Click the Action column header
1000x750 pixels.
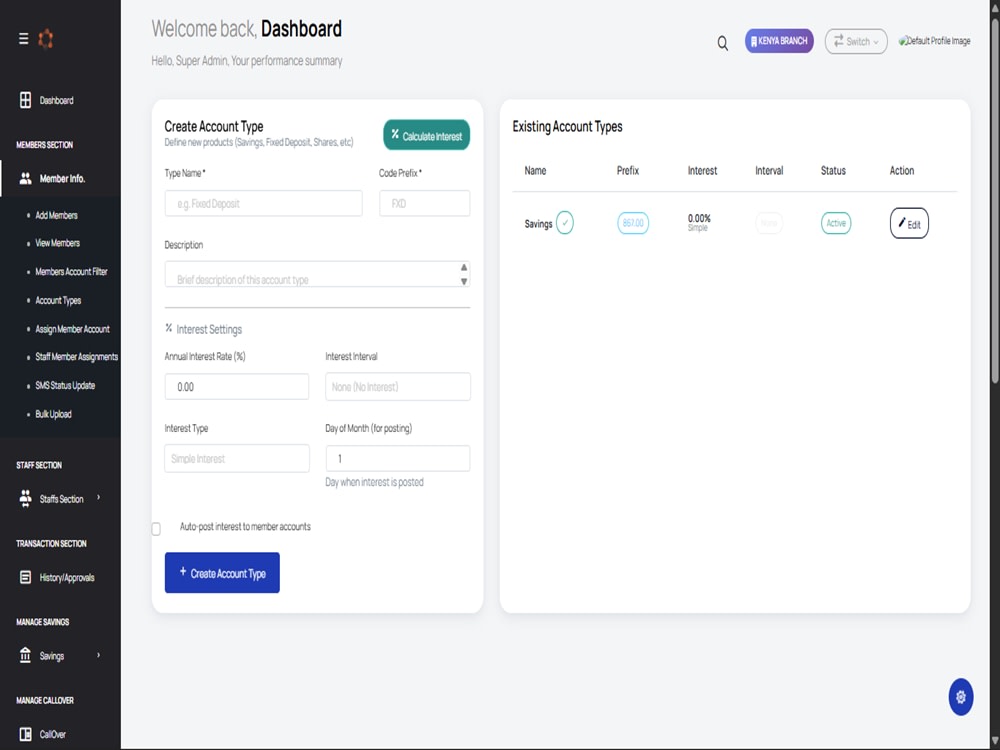(902, 170)
